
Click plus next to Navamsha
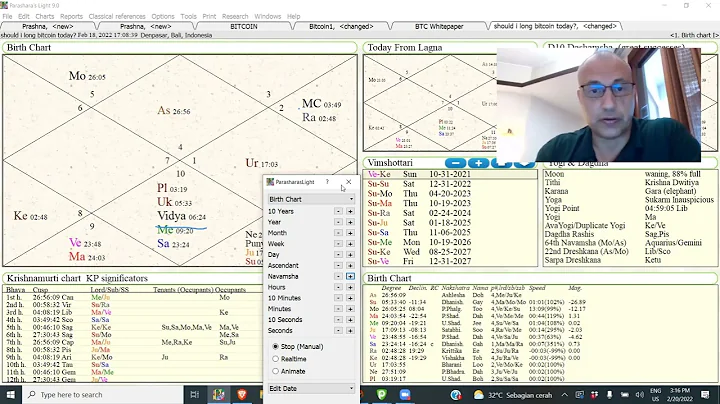pyautogui.click(x=350, y=276)
